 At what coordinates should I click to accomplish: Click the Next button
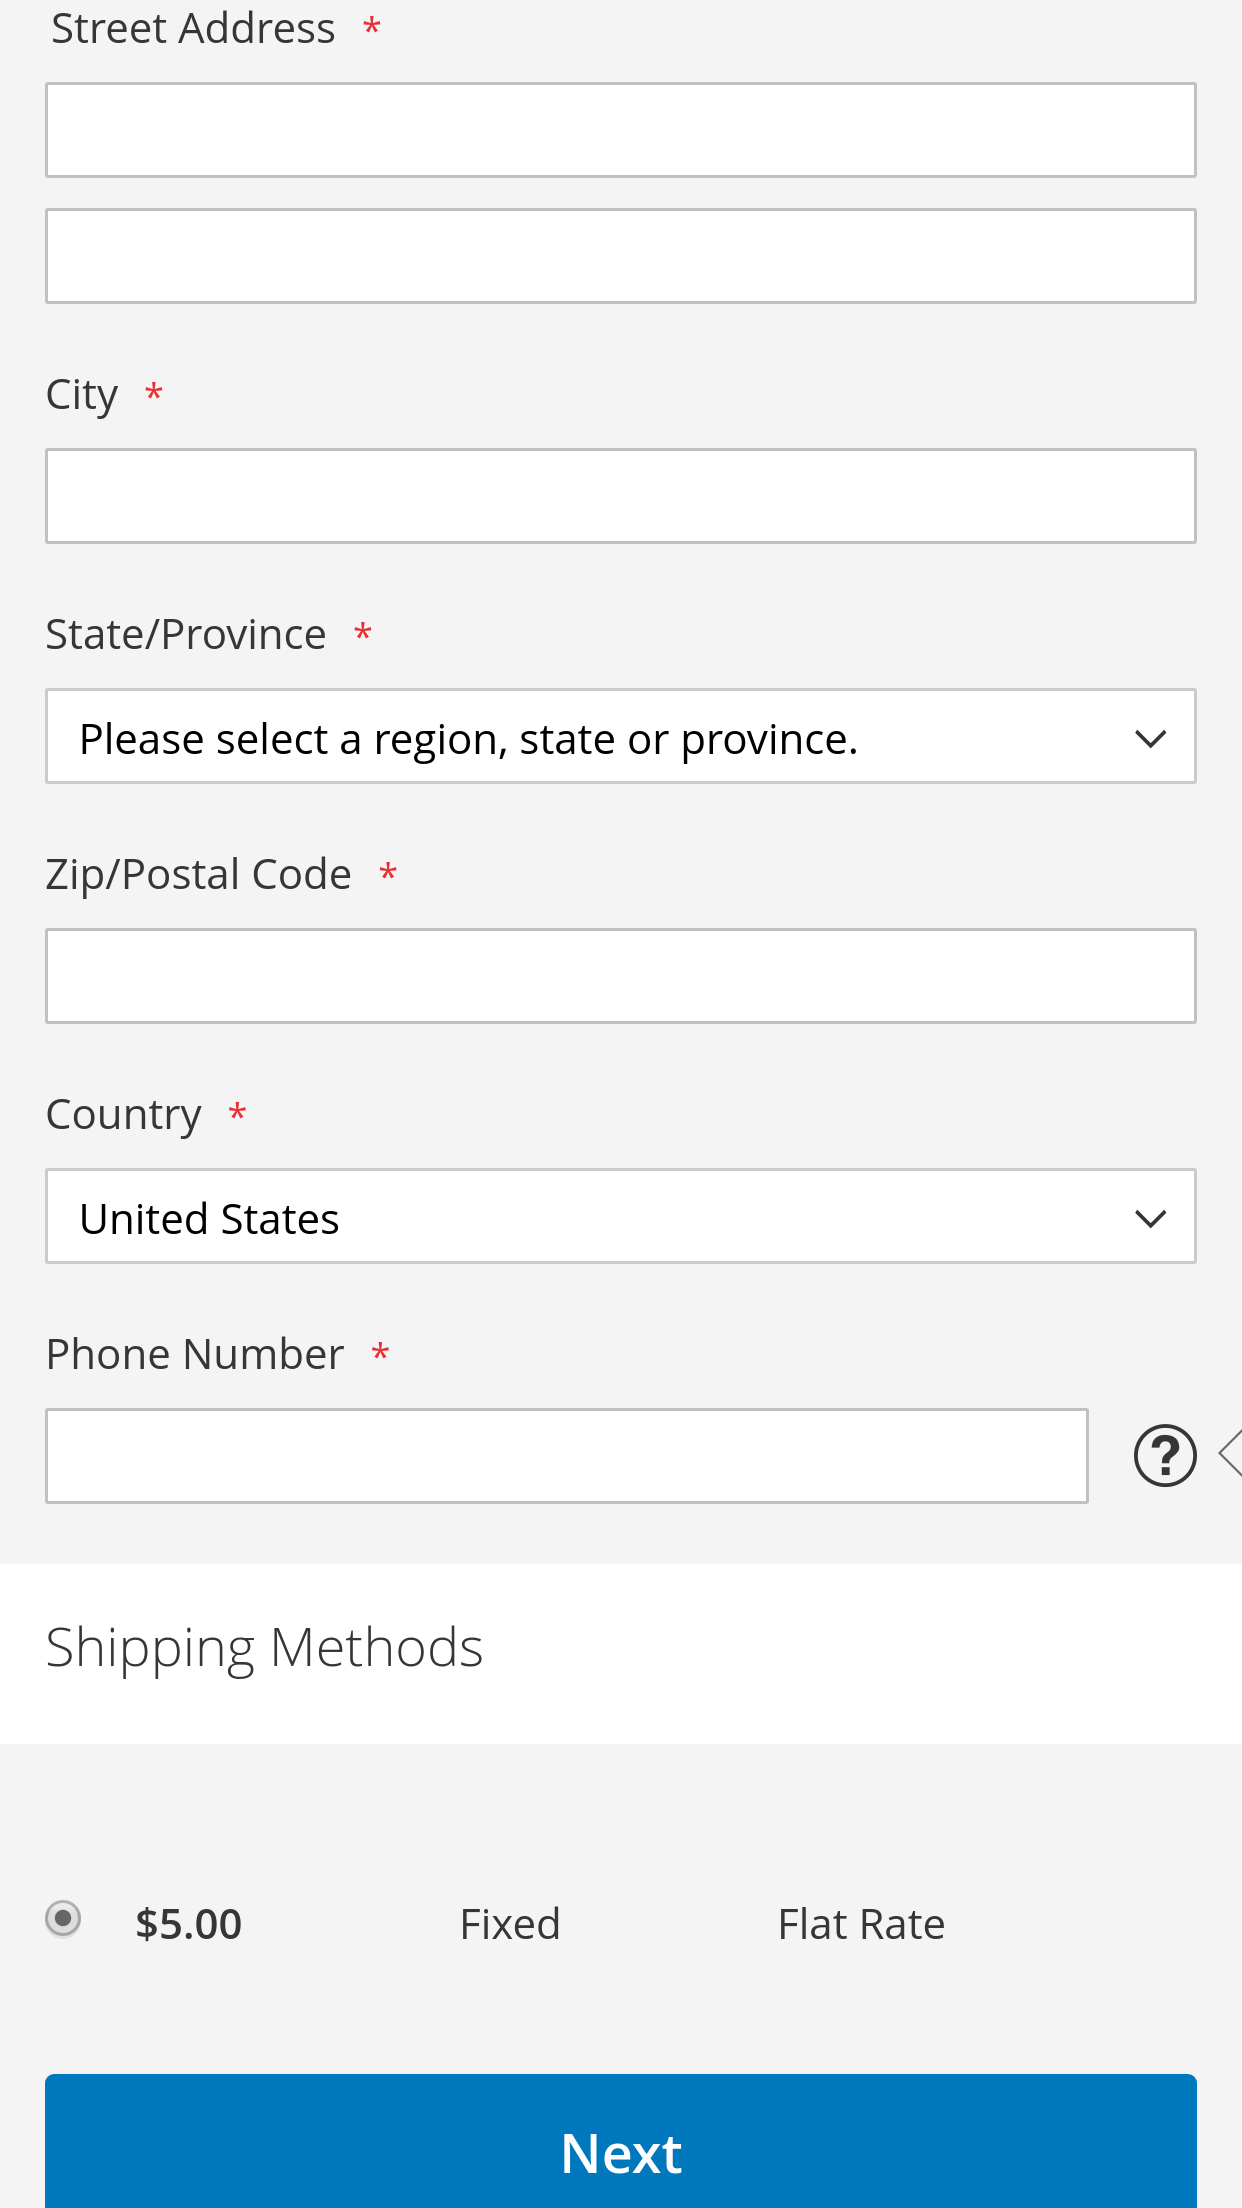[621, 2141]
